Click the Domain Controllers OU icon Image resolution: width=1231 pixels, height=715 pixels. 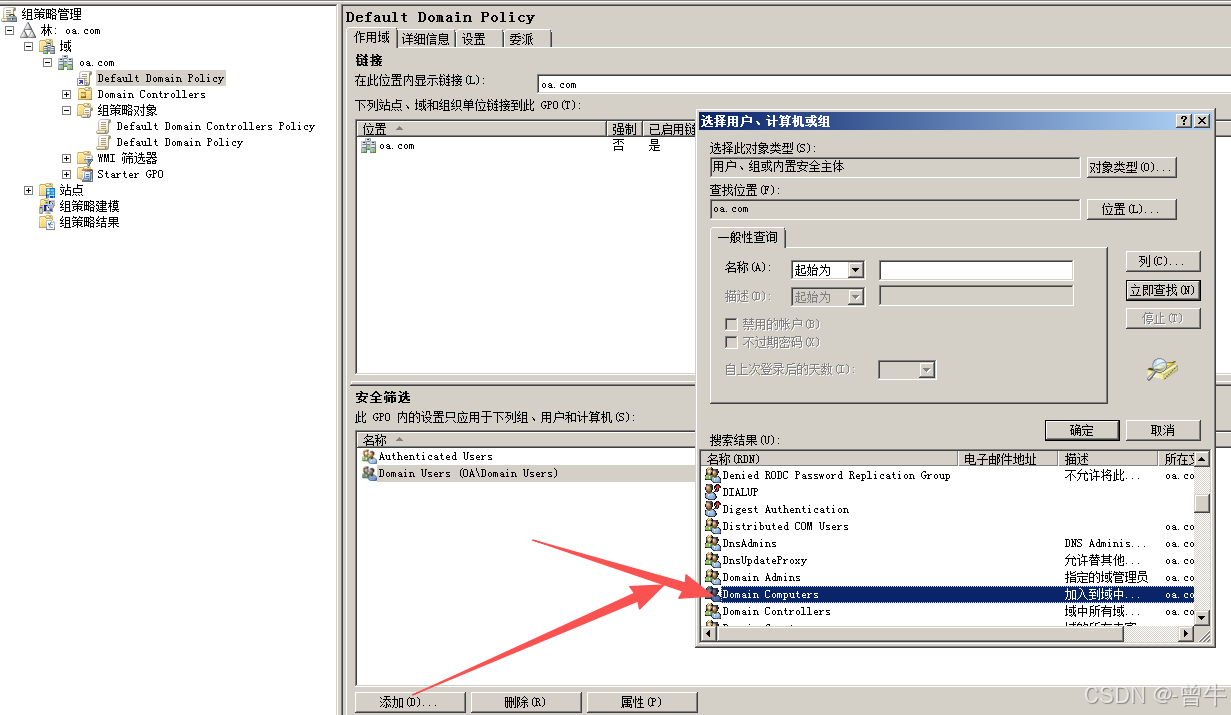tap(86, 94)
